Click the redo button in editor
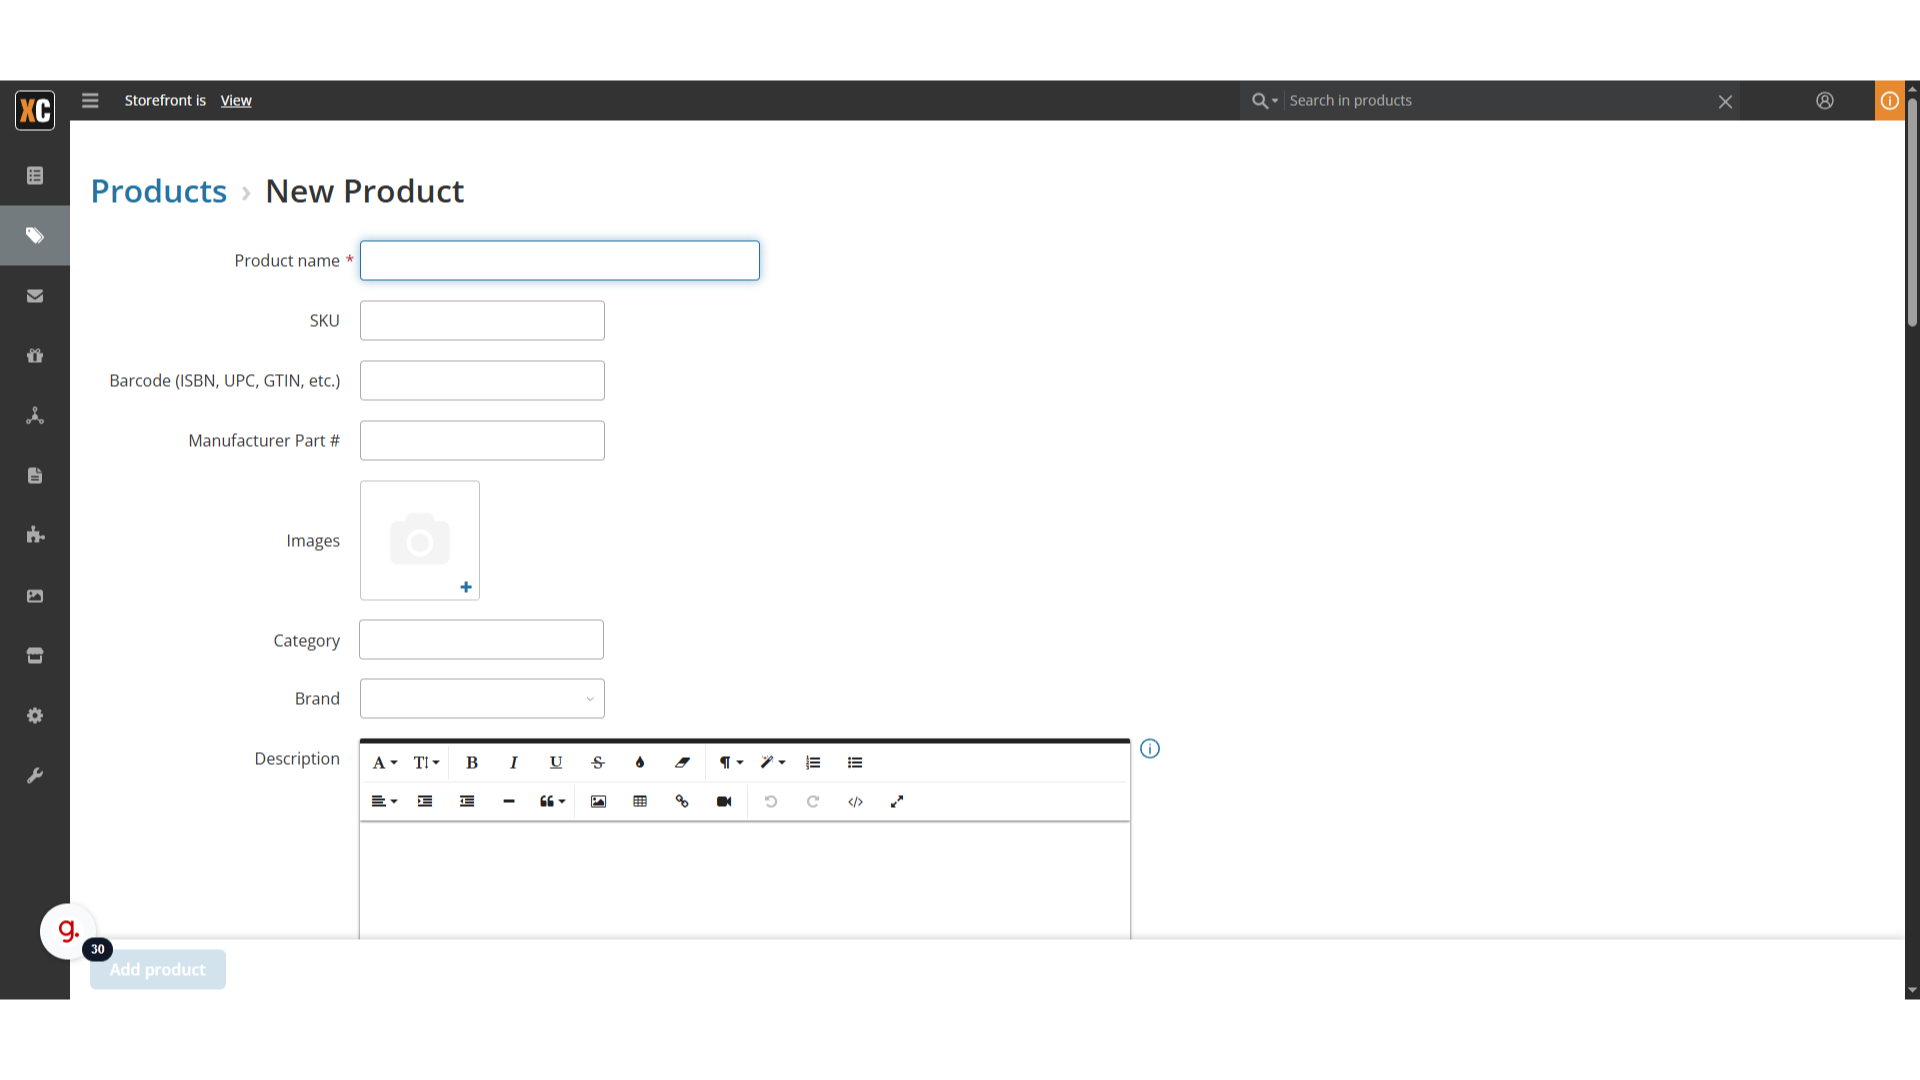1920x1080 pixels. click(x=813, y=802)
